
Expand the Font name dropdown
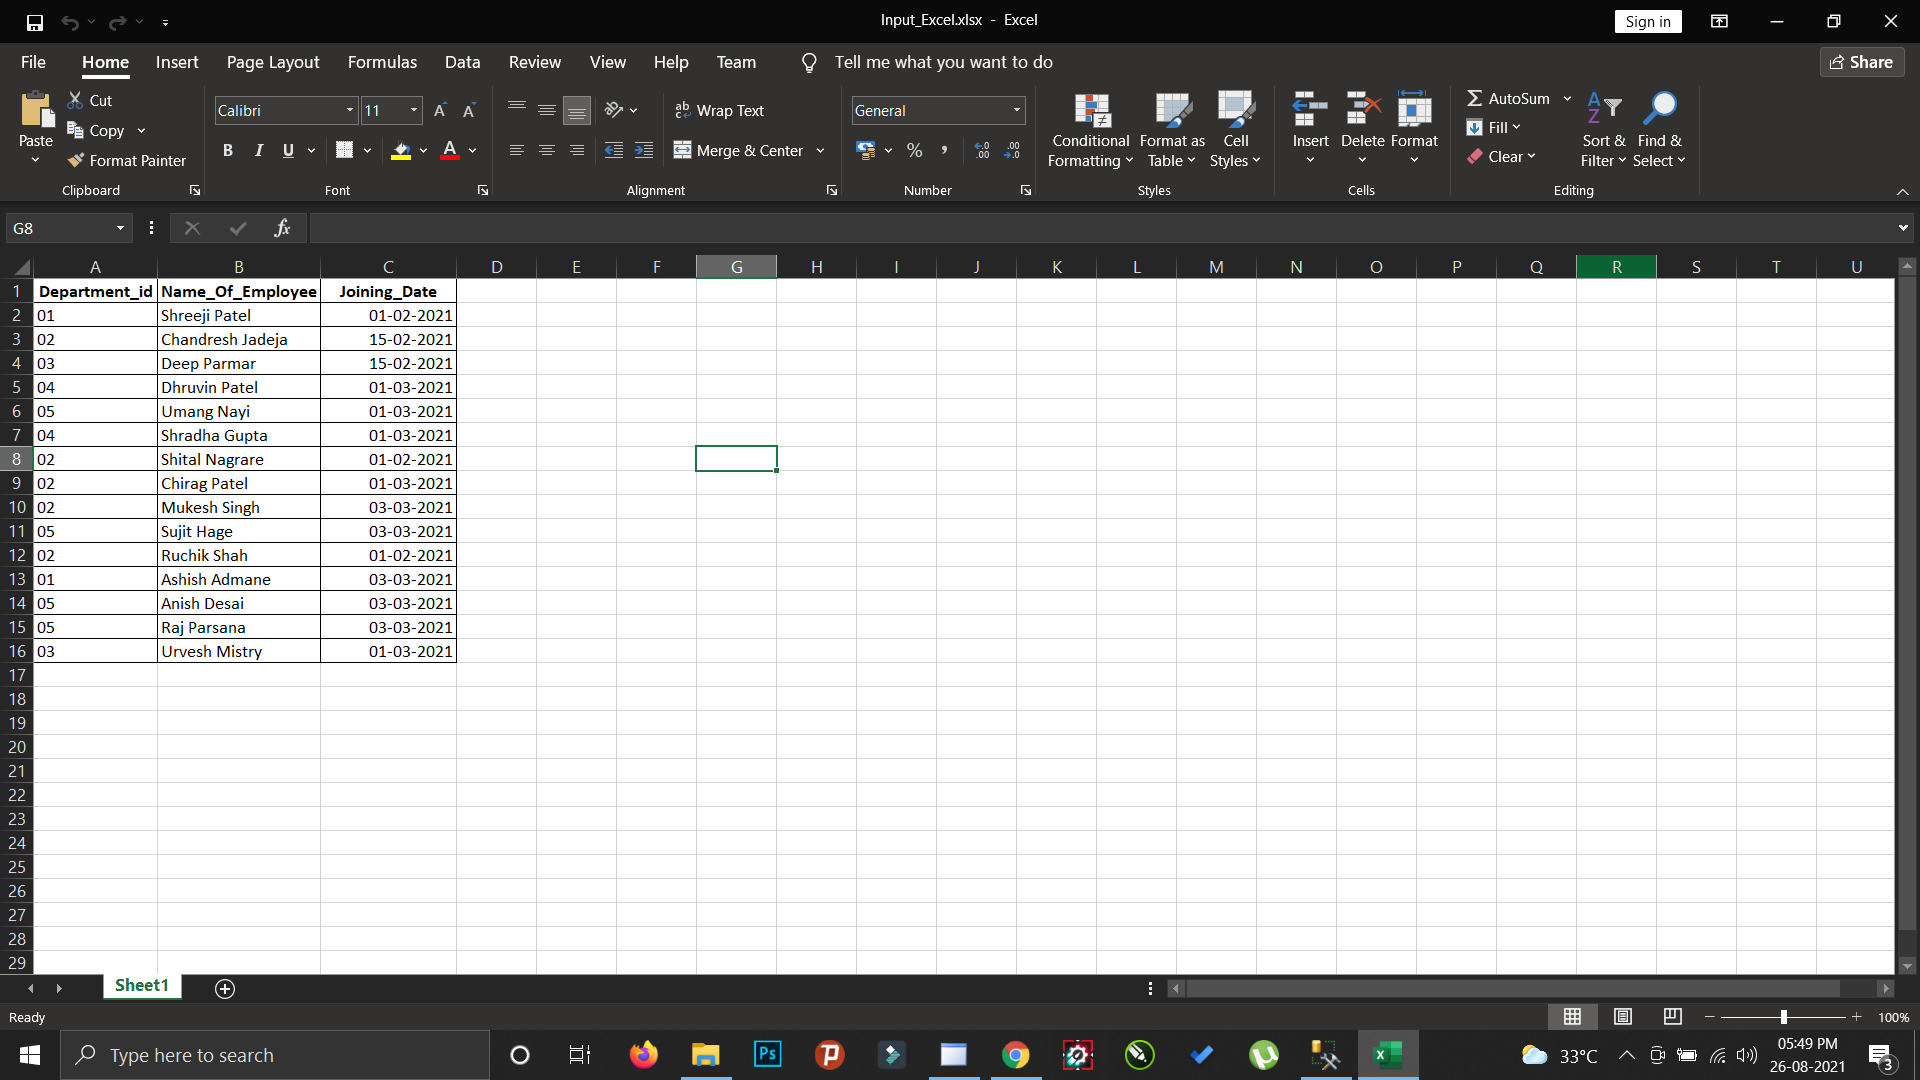pos(350,110)
